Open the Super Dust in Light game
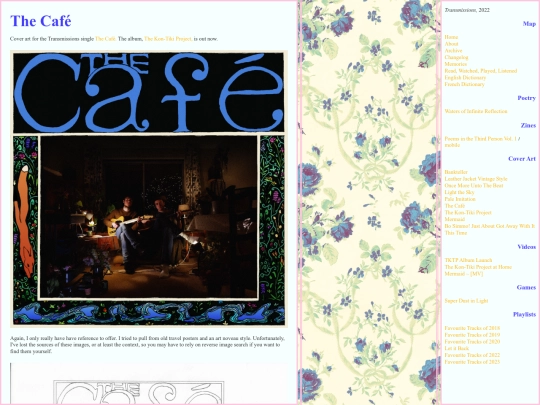Viewport: 540px width, 405px height. [x=466, y=301]
